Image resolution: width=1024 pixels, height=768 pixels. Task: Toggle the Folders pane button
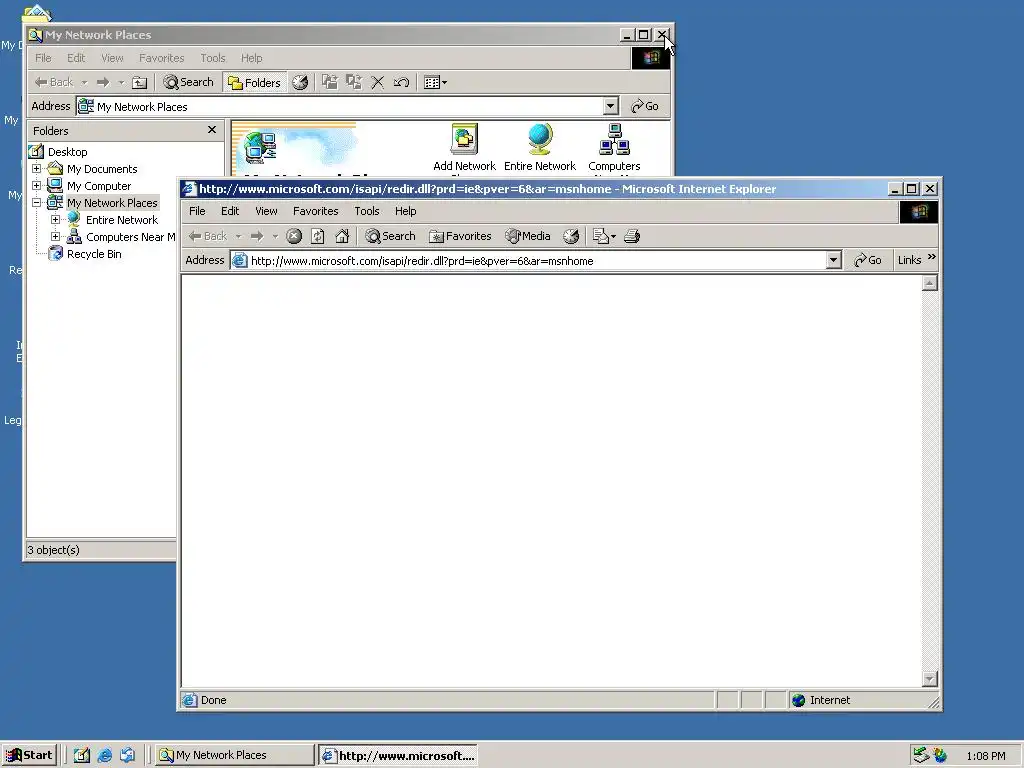(255, 82)
